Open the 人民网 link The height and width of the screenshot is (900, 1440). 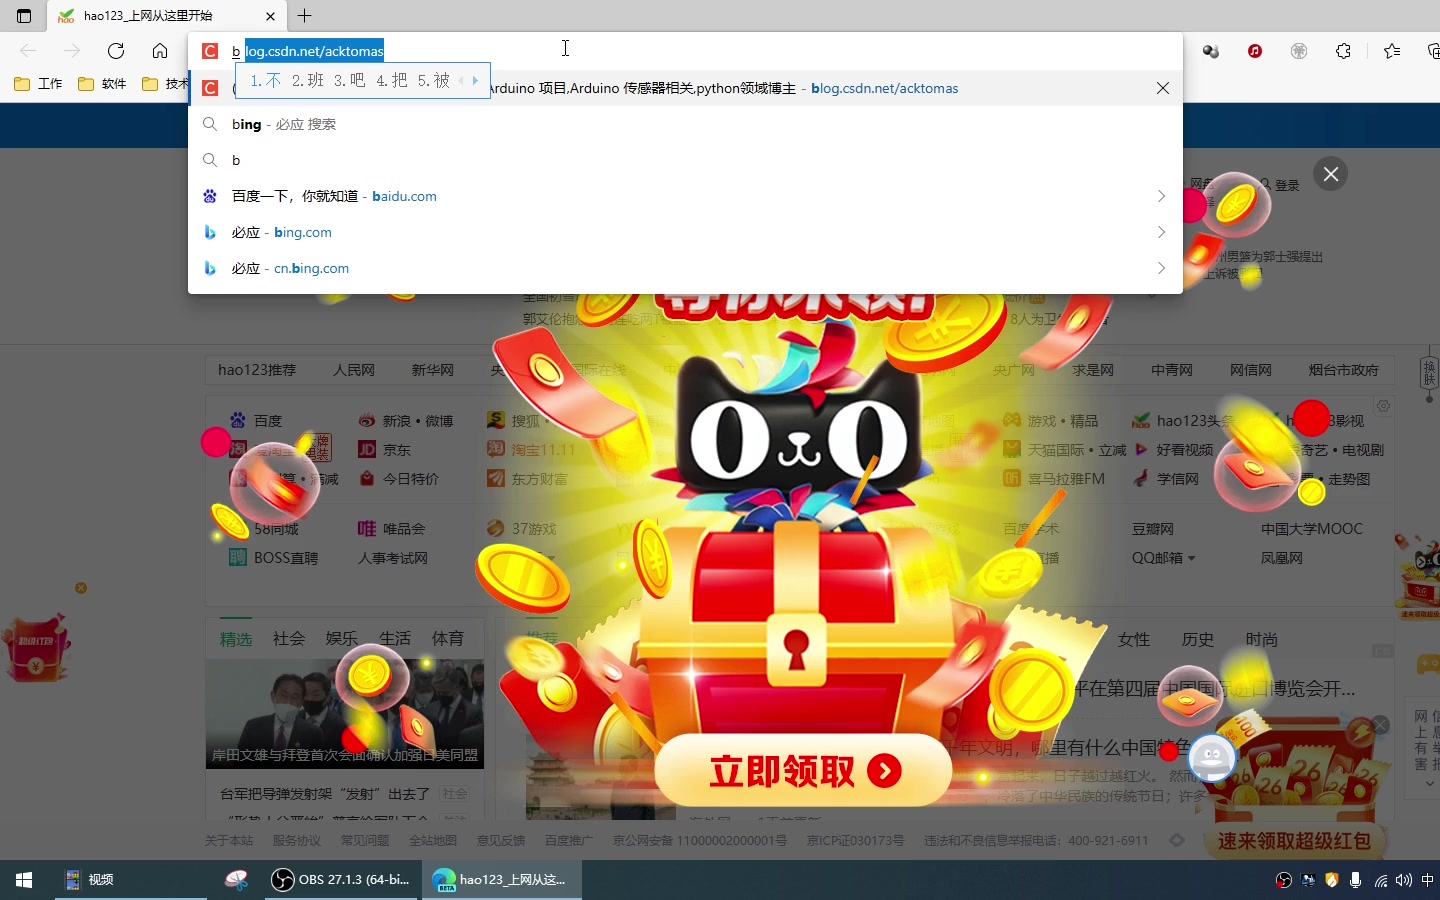(354, 370)
